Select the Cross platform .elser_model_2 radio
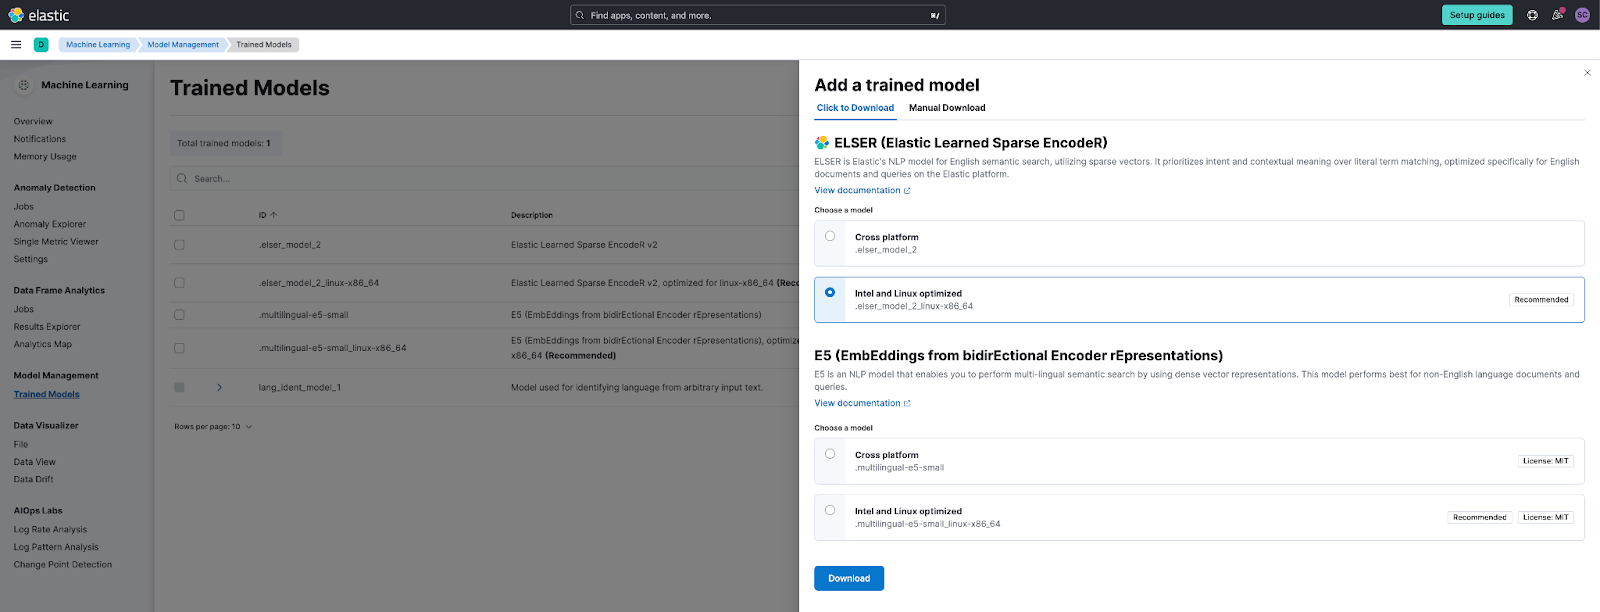 [830, 237]
